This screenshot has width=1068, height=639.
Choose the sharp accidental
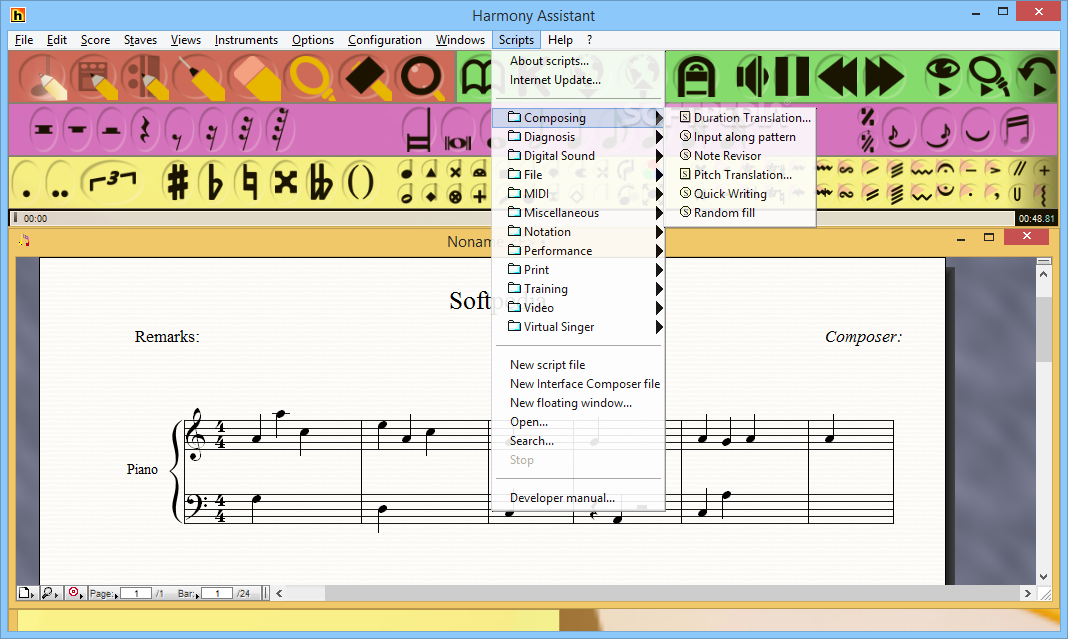(178, 182)
